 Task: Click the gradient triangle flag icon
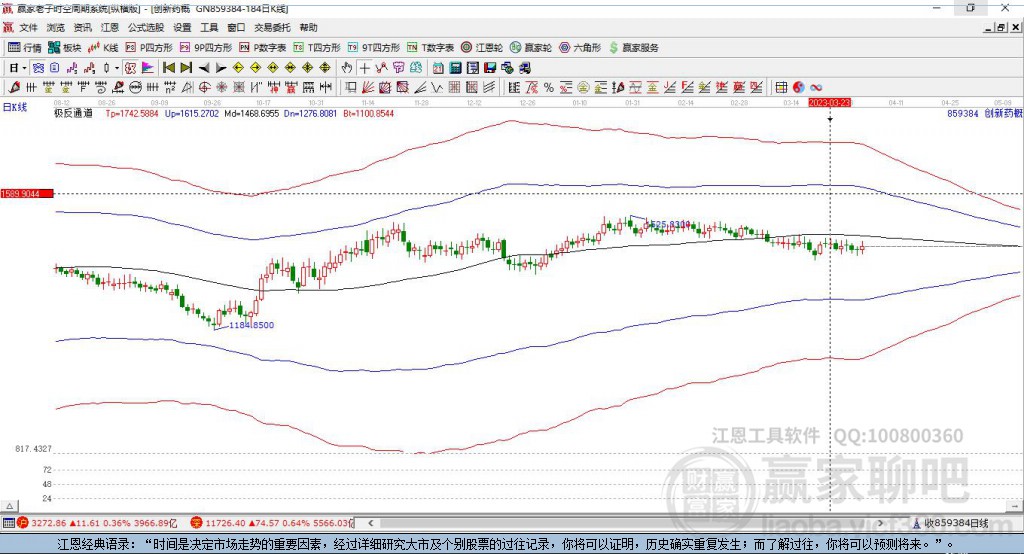click(x=148, y=68)
